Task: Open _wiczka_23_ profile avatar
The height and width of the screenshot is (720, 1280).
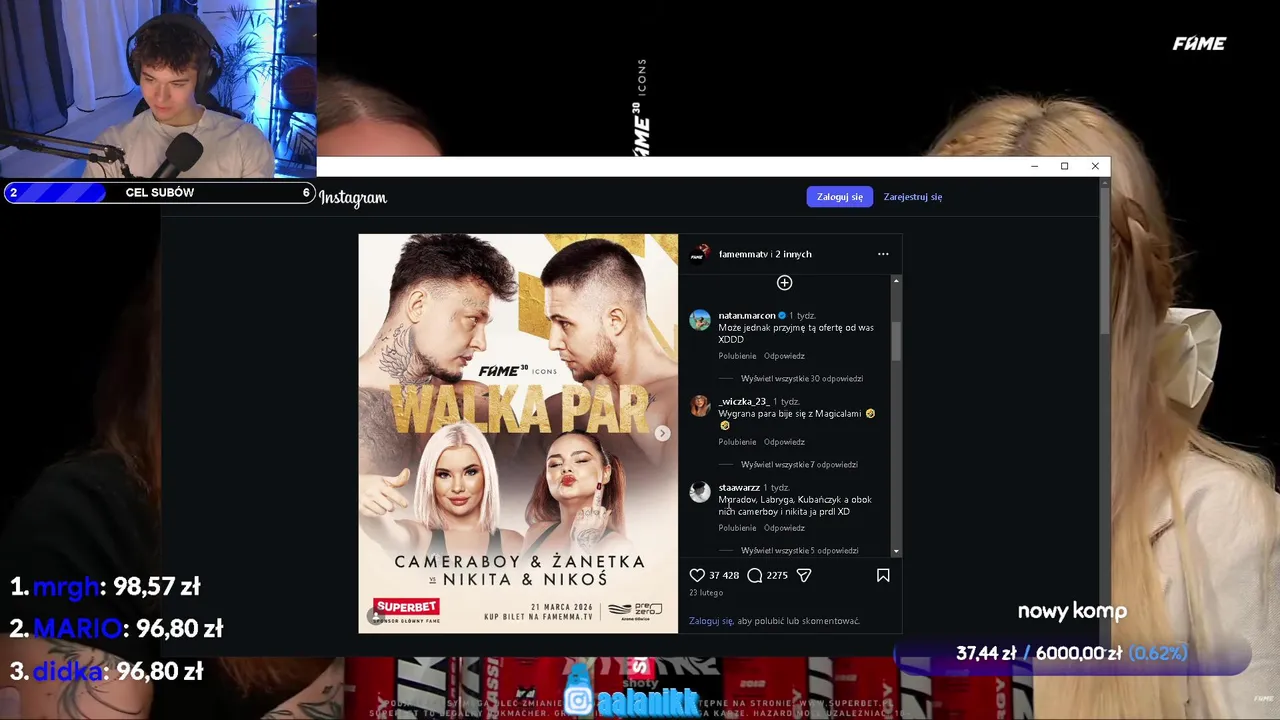Action: click(x=700, y=406)
